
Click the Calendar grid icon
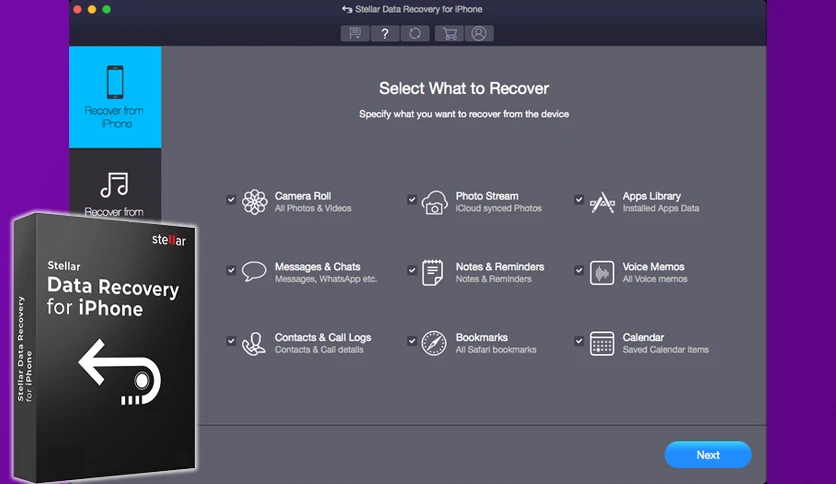(x=602, y=343)
